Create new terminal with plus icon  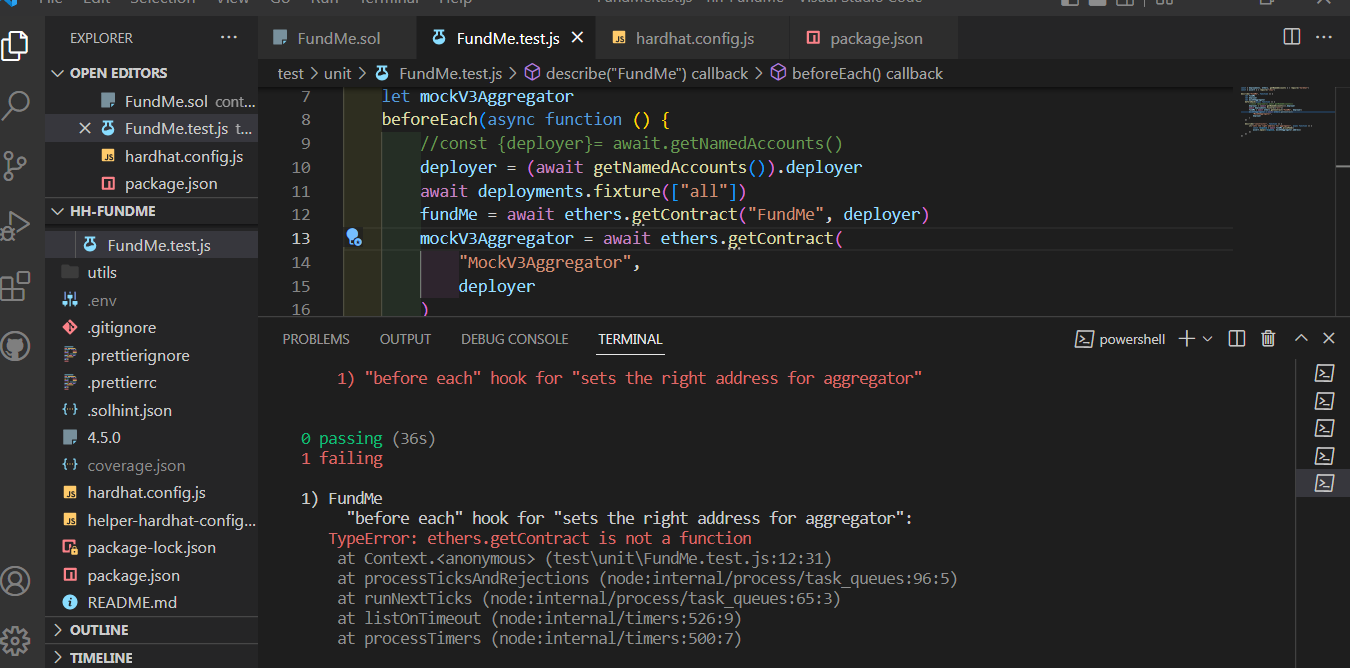[1186, 338]
